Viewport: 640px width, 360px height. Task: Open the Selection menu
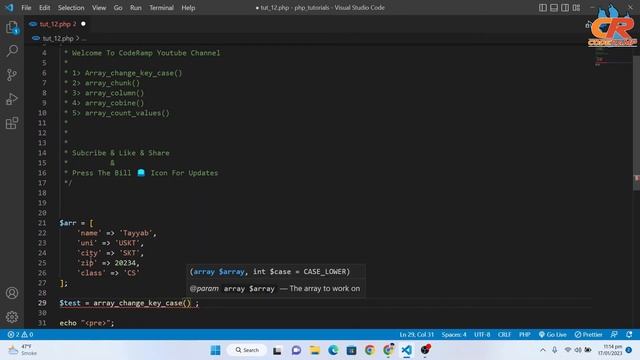71,7
